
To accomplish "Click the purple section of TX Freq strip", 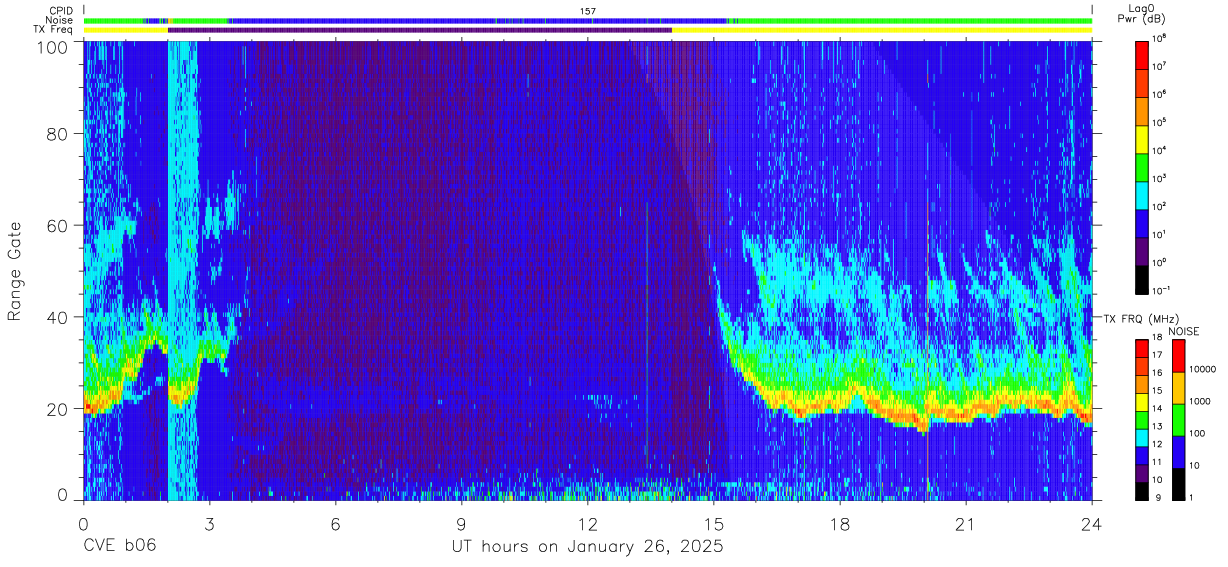I will point(420,30).
